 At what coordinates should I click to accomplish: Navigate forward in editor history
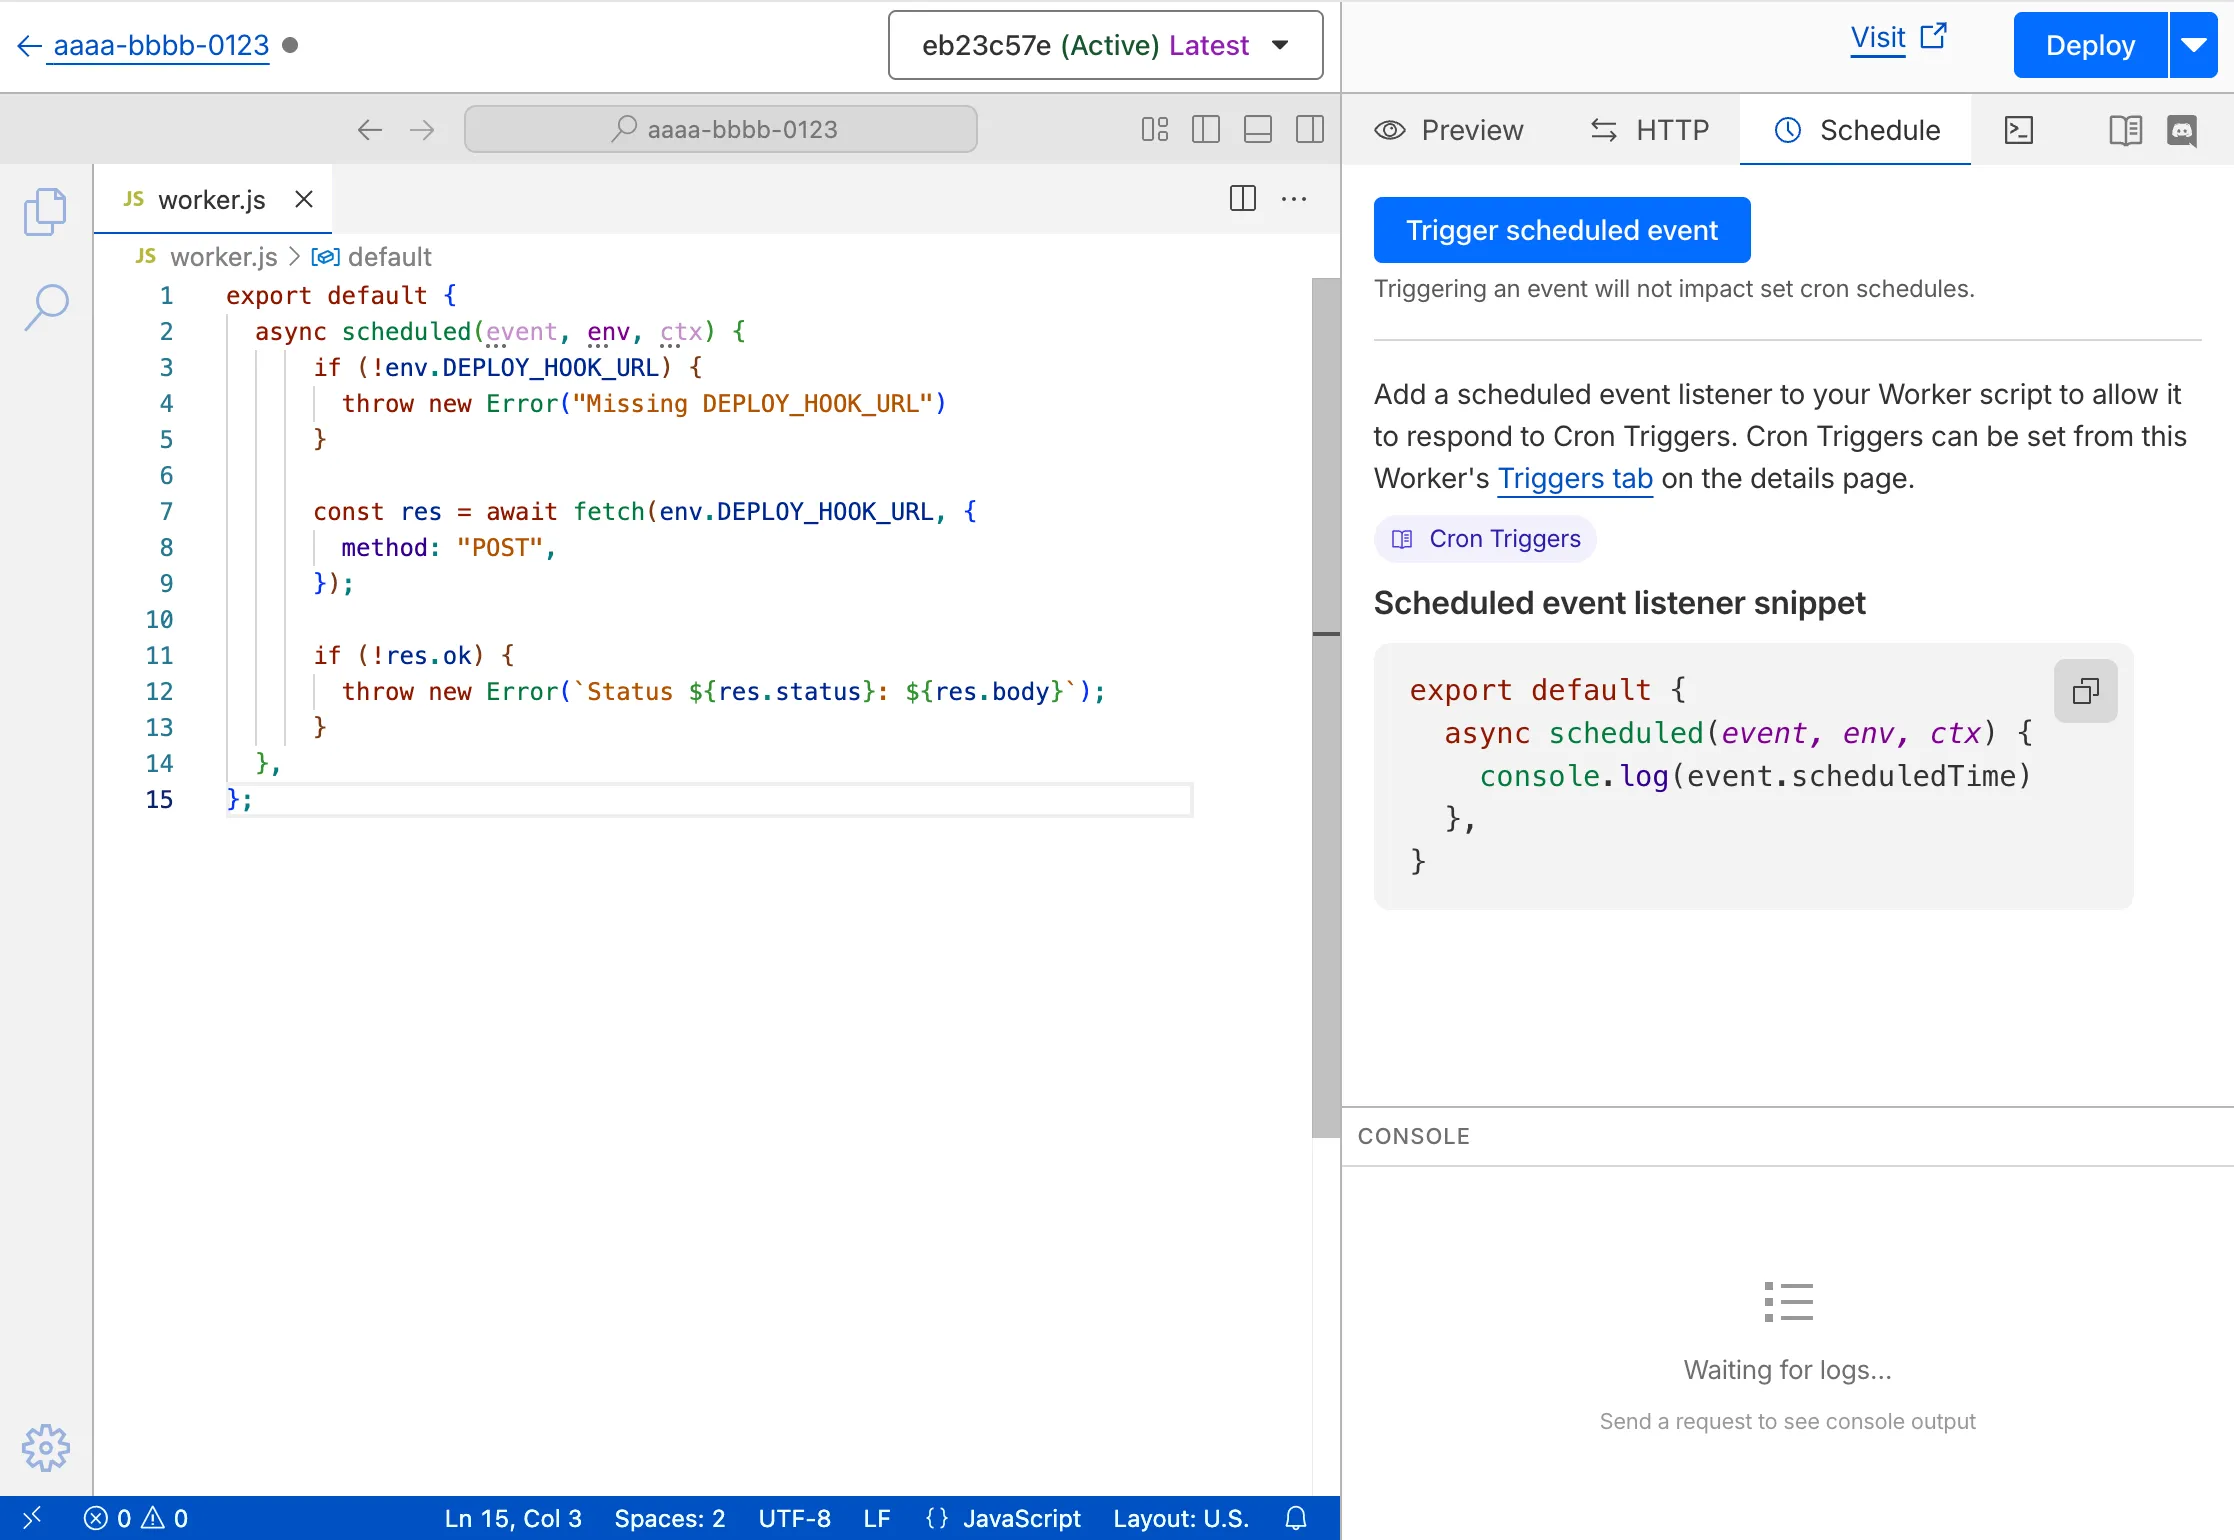[x=422, y=129]
